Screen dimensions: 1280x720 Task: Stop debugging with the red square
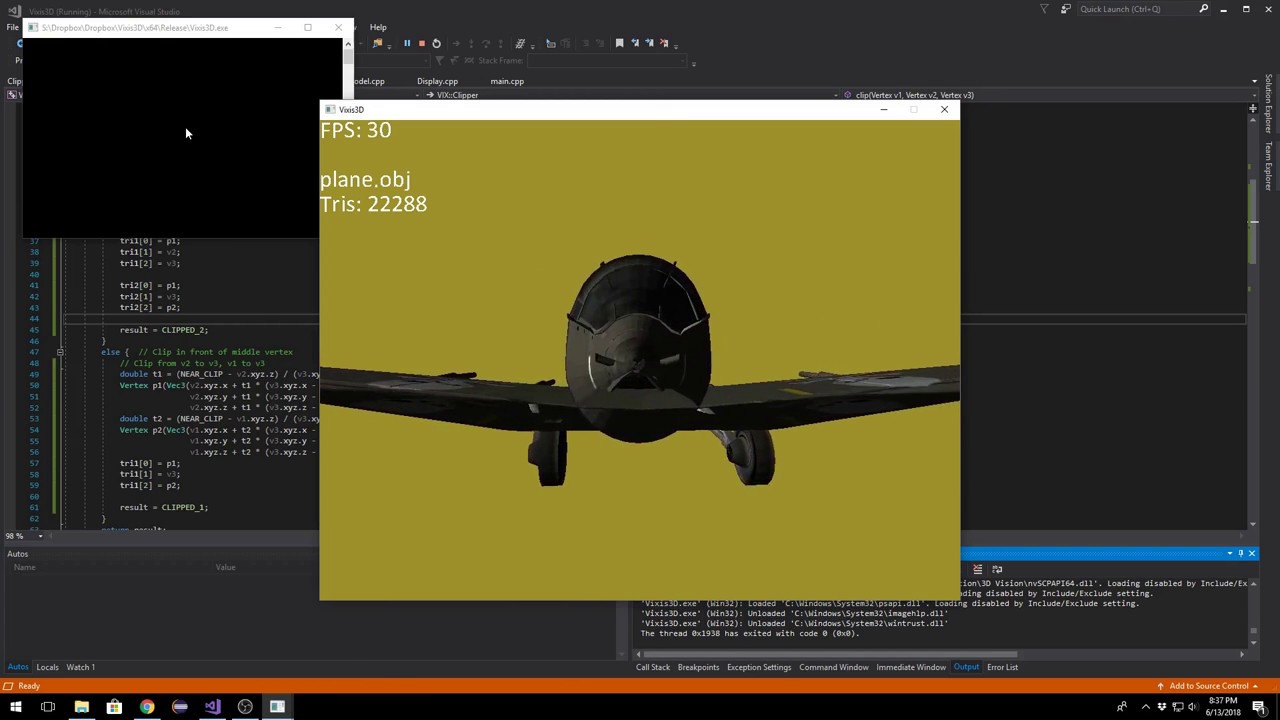[x=421, y=43]
